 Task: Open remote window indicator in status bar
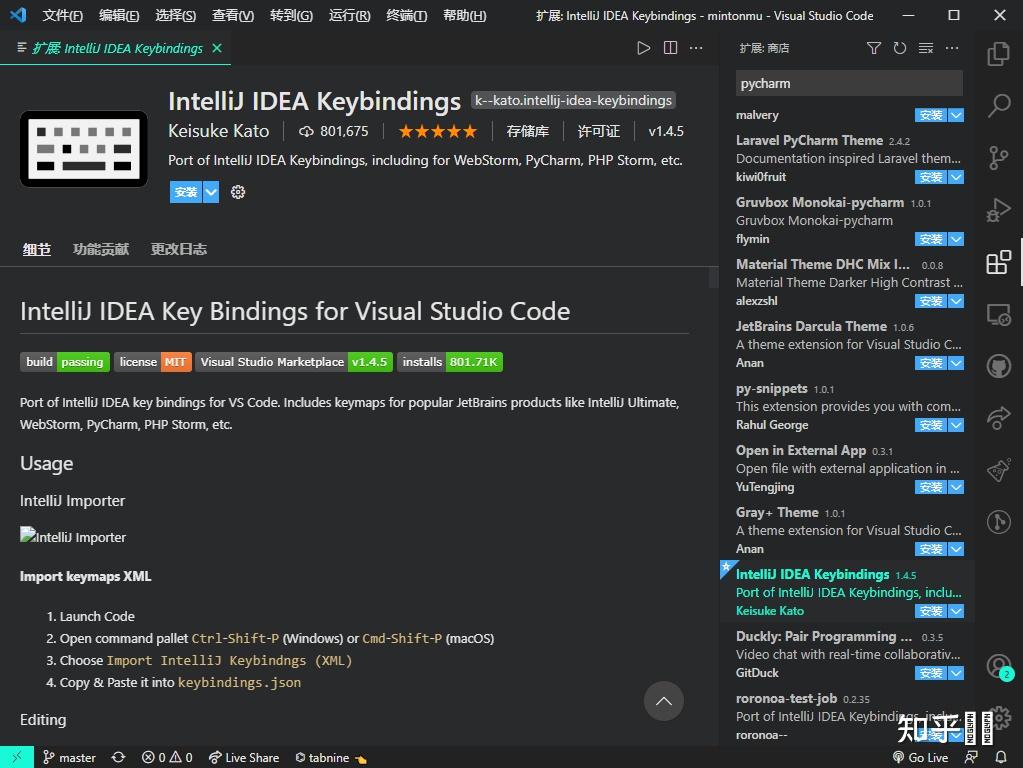[17, 758]
